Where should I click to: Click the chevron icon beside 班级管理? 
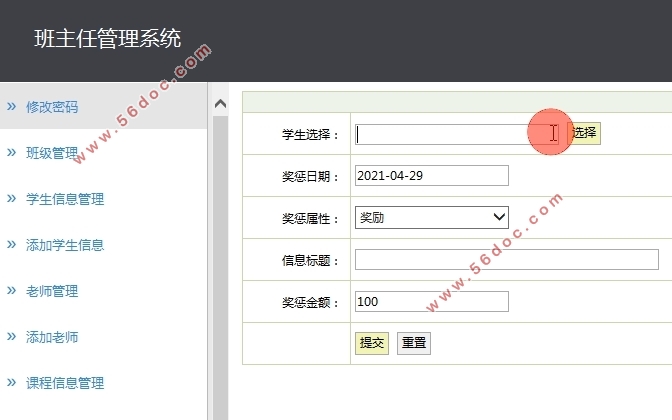coord(11,152)
